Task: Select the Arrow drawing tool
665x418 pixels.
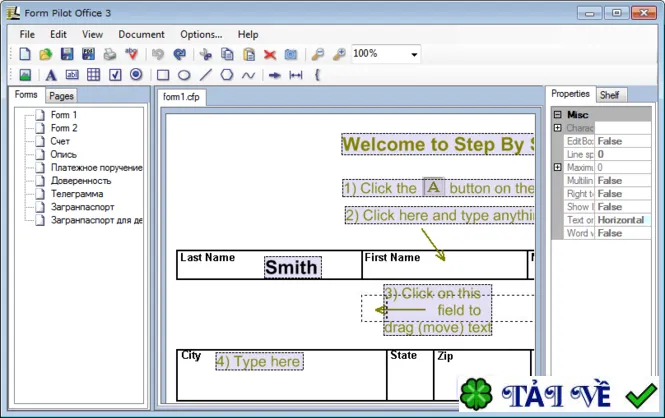Action: pyautogui.click(x=275, y=75)
